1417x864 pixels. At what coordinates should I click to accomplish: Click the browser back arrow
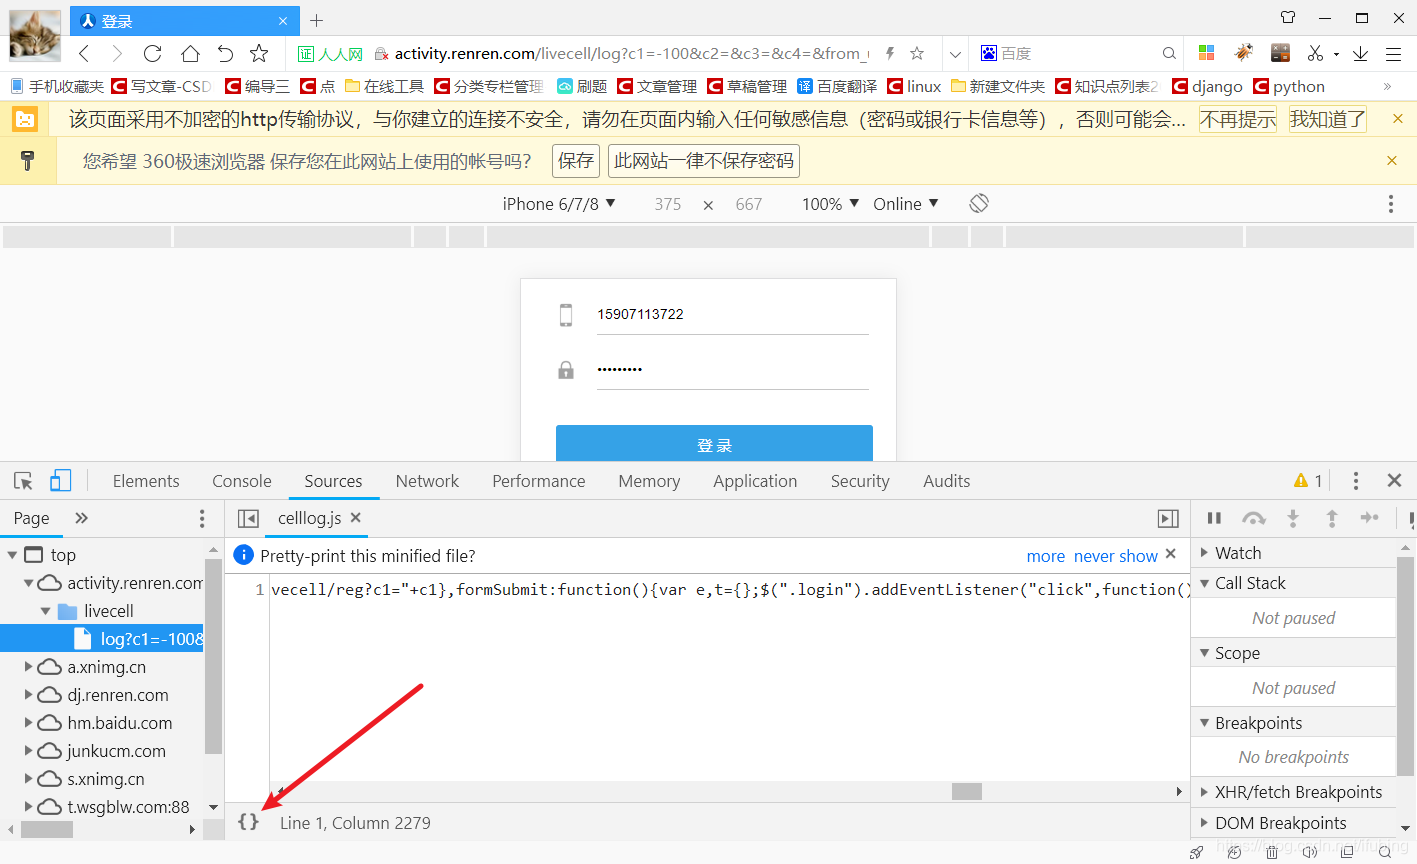coord(85,54)
